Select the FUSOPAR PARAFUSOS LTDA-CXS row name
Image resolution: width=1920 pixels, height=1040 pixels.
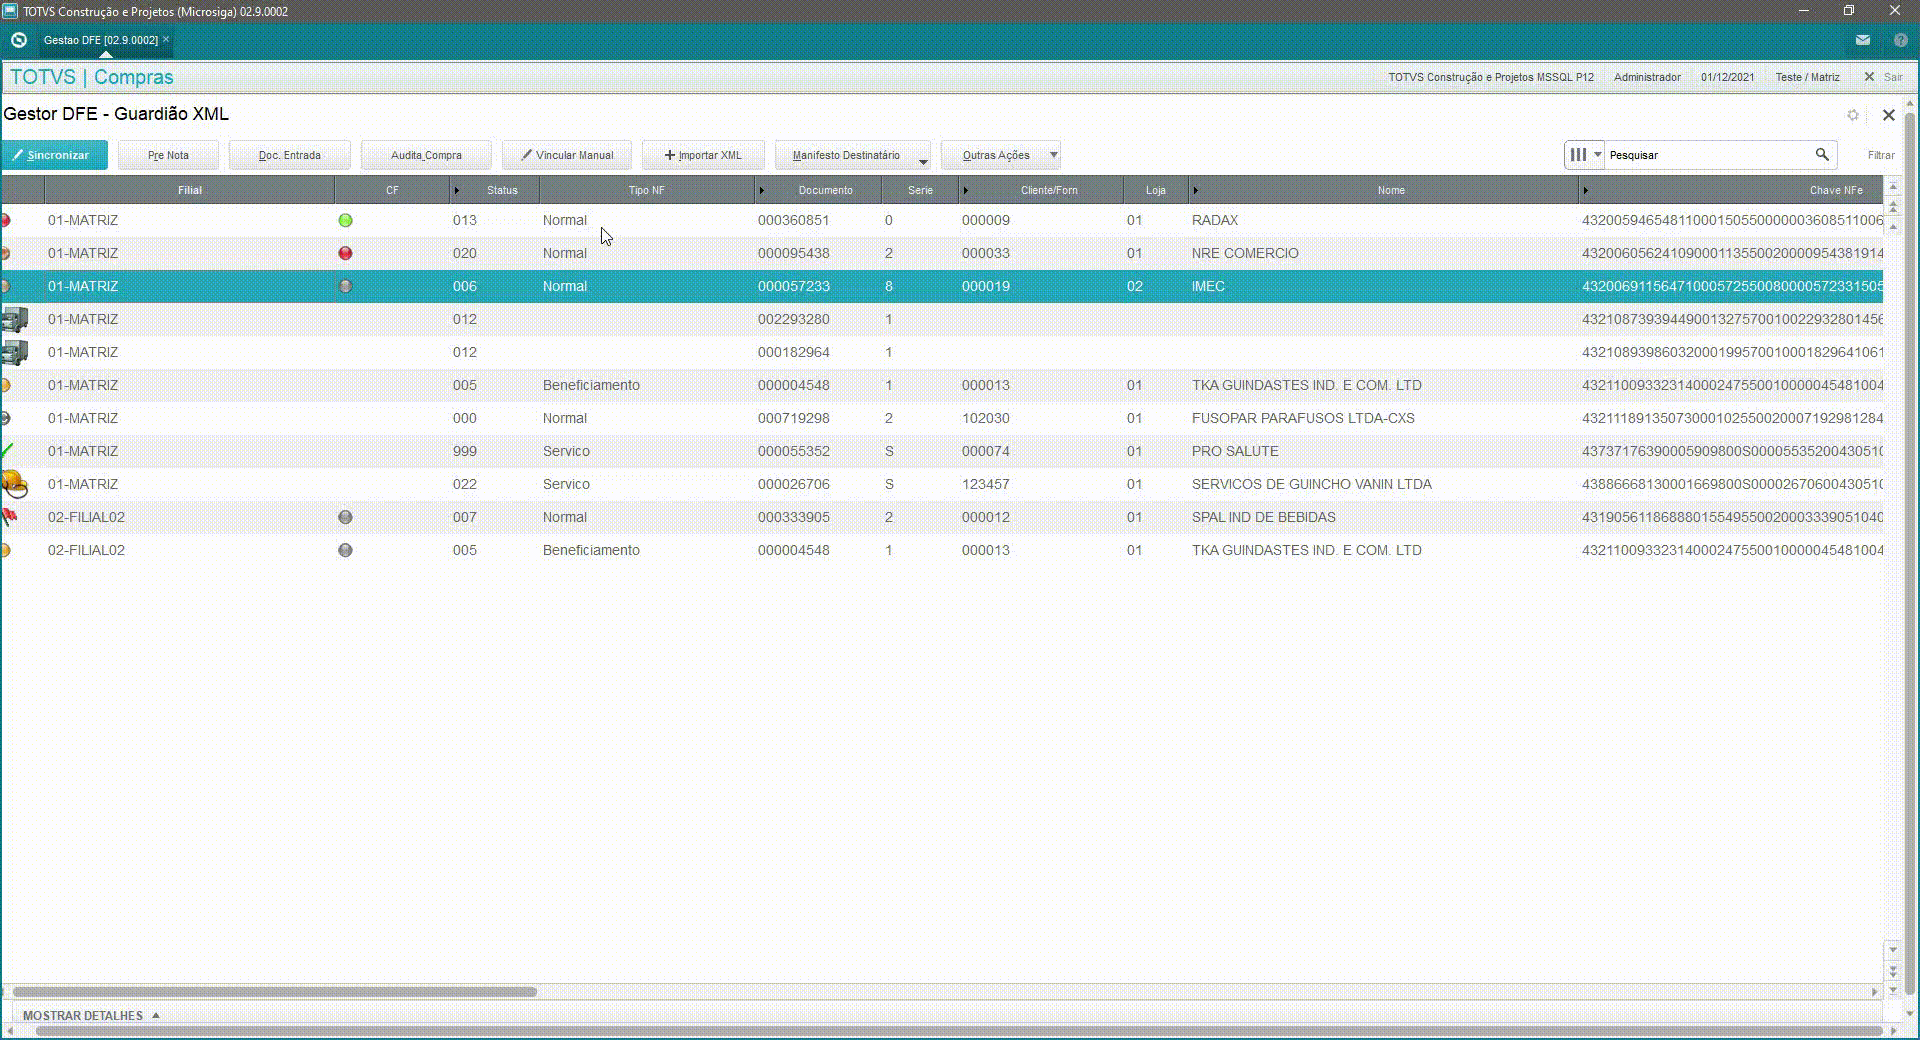pyautogui.click(x=1303, y=418)
